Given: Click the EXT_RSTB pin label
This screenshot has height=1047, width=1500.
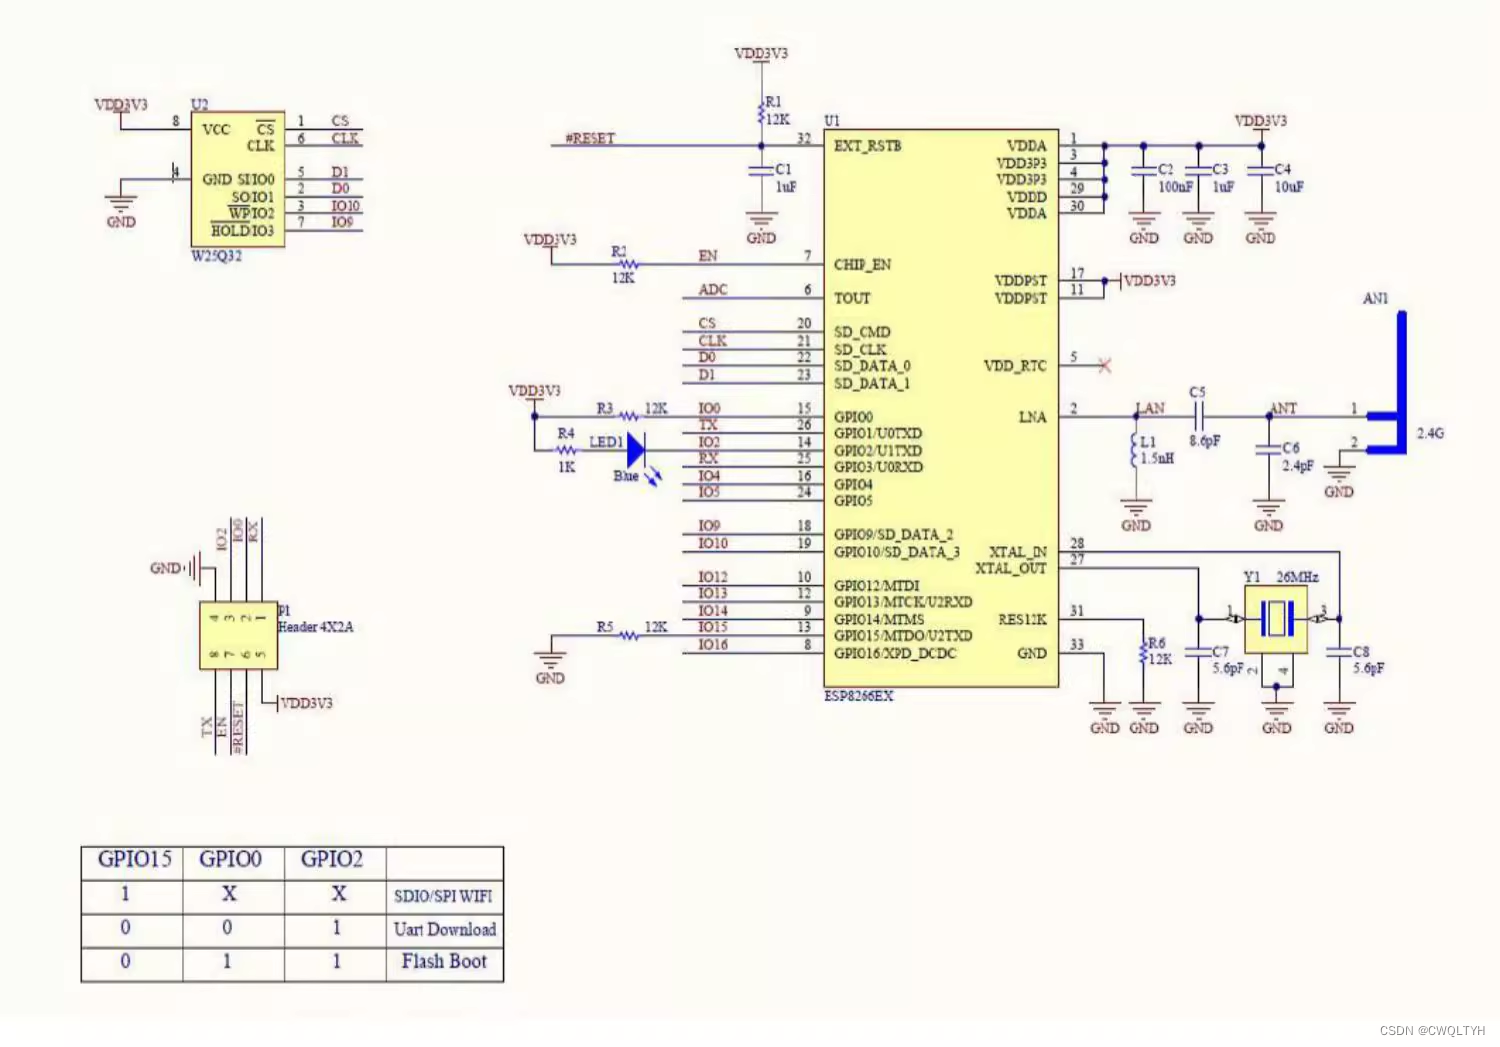Looking at the screenshot, I should pyautogui.click(x=867, y=146).
